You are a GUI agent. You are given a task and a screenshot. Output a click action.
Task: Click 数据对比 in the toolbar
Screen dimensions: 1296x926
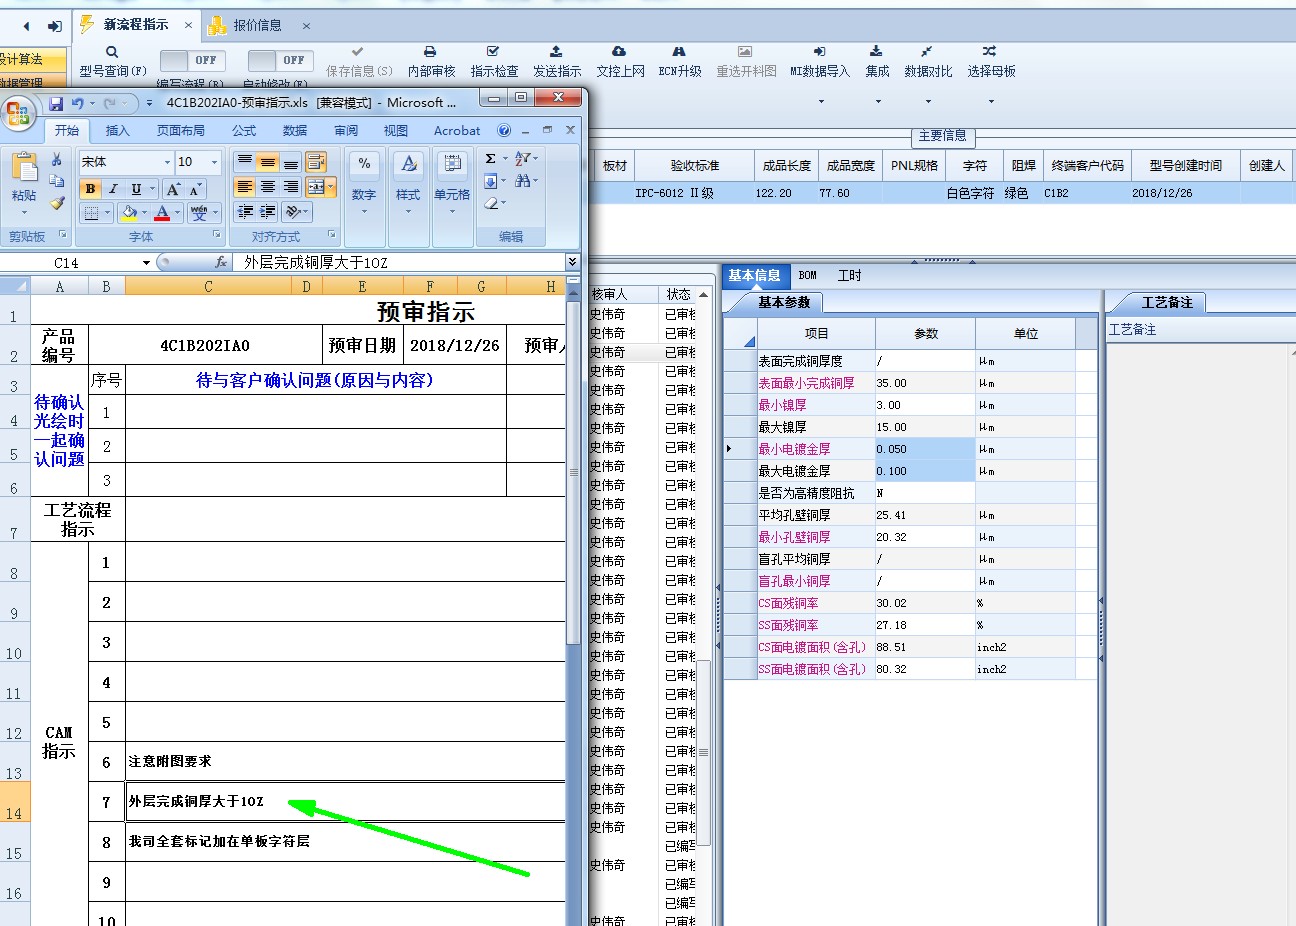pyautogui.click(x=928, y=62)
